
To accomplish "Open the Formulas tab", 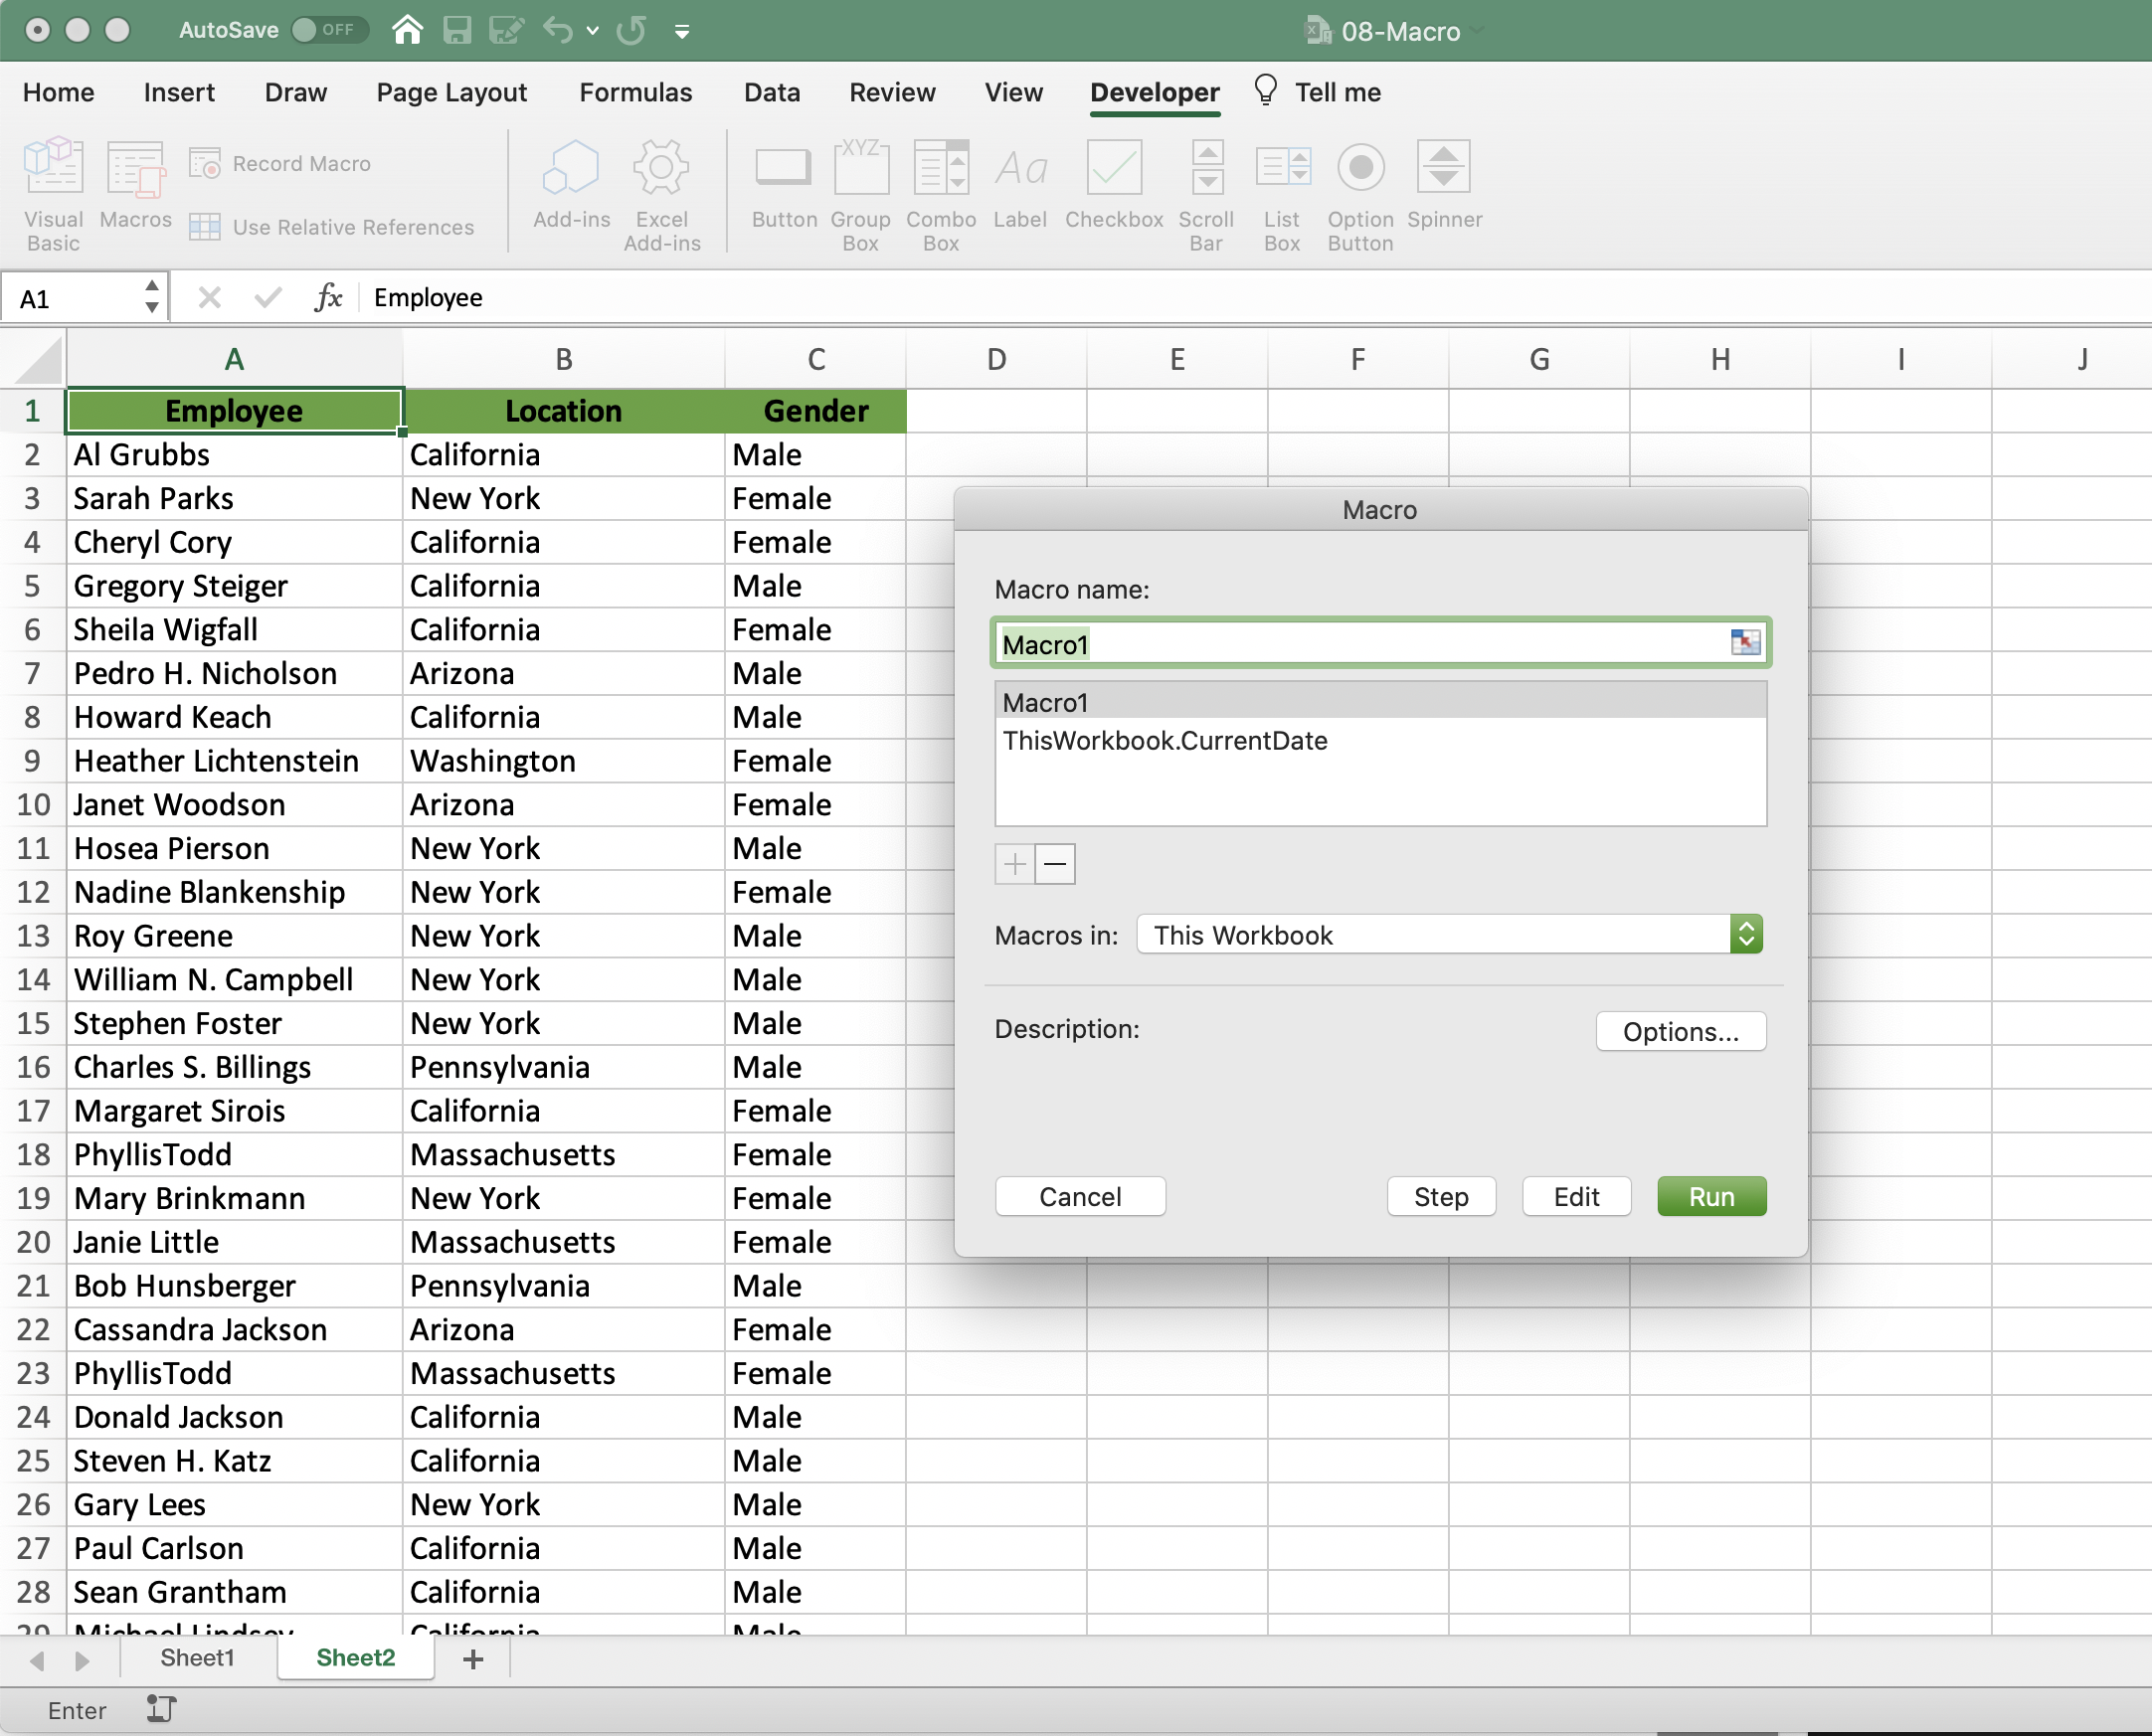I will coord(636,92).
